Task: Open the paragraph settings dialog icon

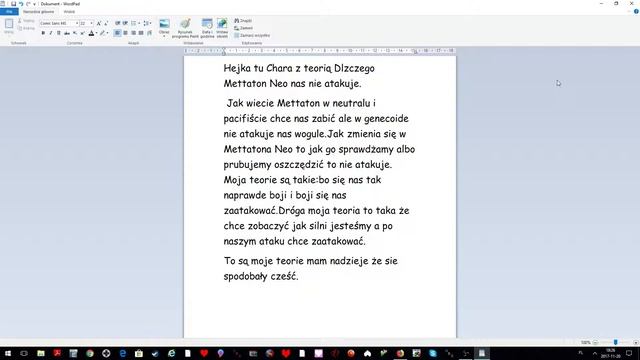Action: [x=149, y=33]
